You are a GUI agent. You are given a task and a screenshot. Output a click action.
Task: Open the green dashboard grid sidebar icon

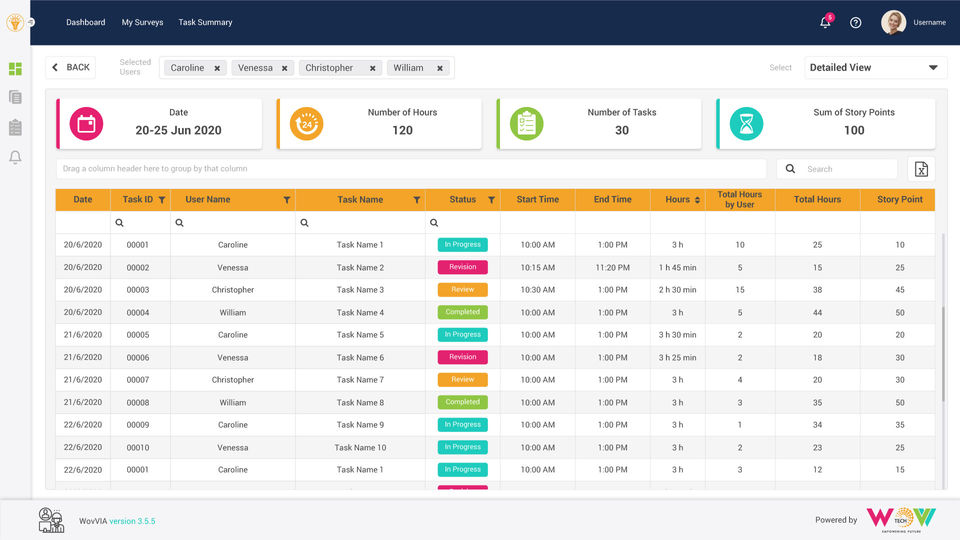click(x=15, y=69)
